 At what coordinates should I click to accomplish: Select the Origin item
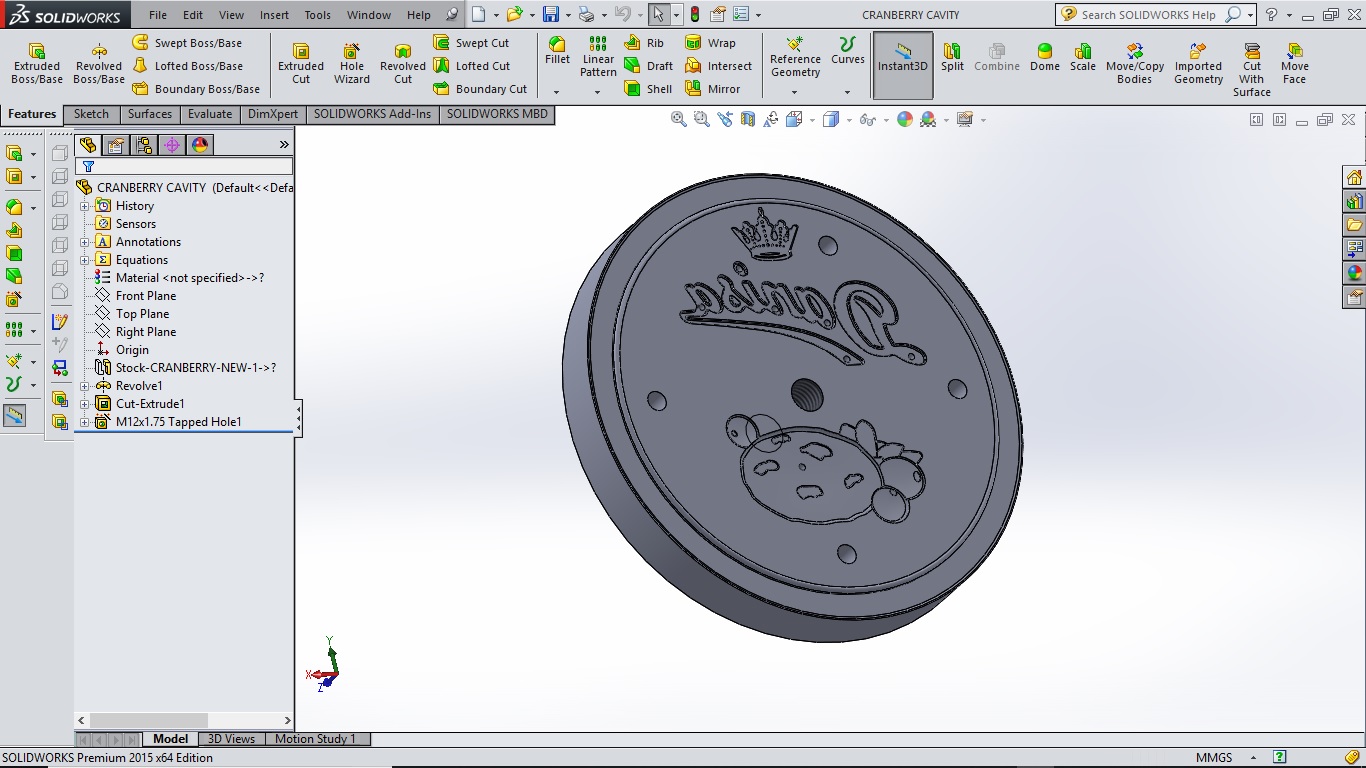coord(122,350)
